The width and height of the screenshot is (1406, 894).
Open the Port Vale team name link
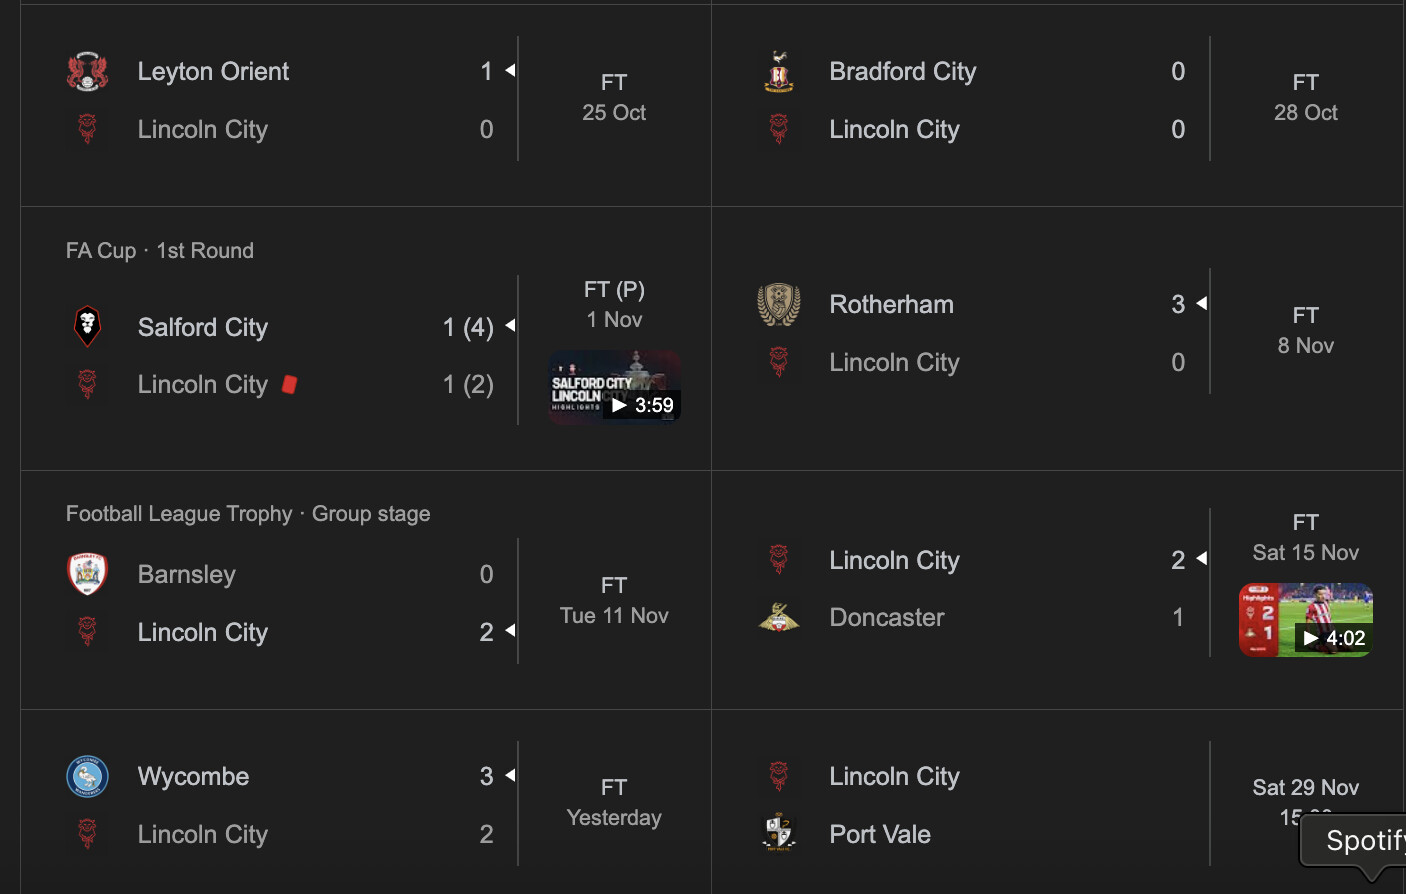pyautogui.click(x=880, y=834)
